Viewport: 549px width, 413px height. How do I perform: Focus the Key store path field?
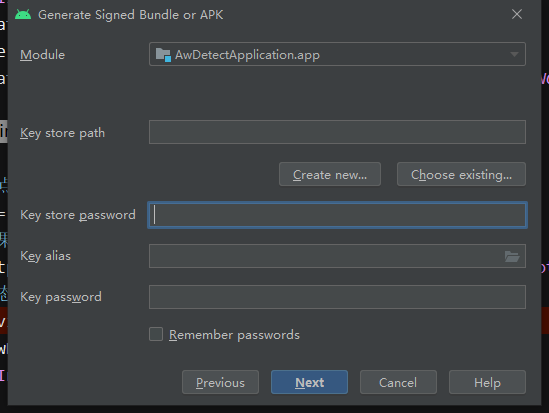(x=337, y=132)
